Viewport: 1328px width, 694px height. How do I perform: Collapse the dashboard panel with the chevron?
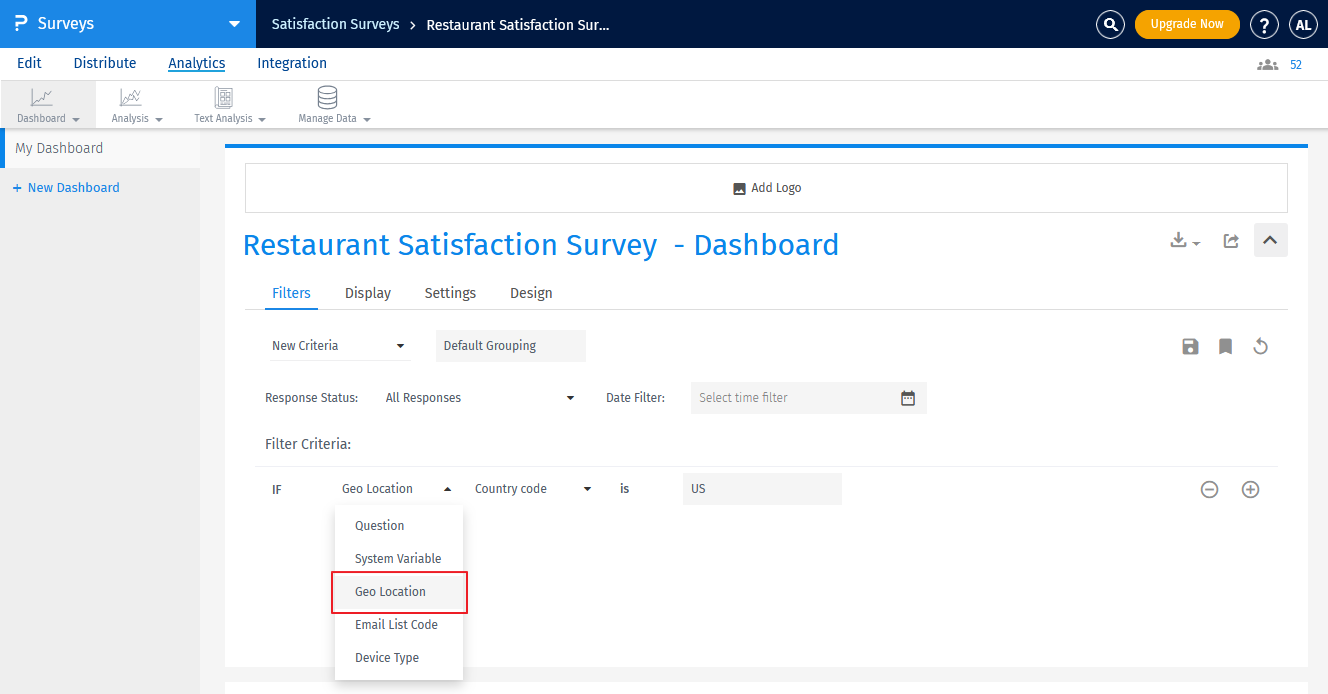1270,240
